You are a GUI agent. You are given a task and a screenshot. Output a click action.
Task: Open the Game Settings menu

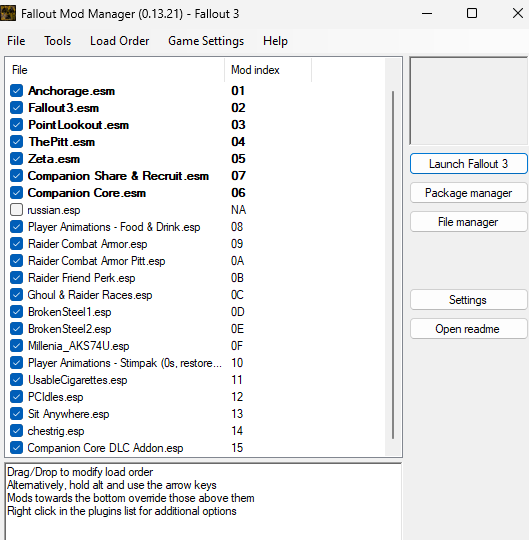coord(206,41)
